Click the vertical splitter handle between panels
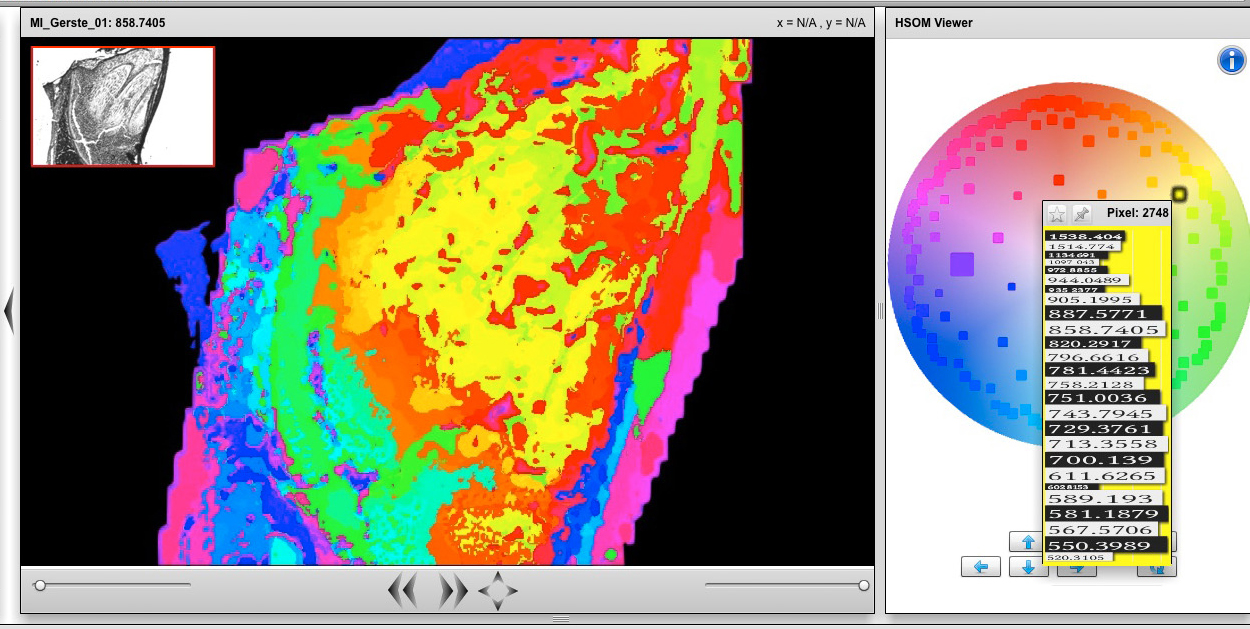 tap(880, 312)
